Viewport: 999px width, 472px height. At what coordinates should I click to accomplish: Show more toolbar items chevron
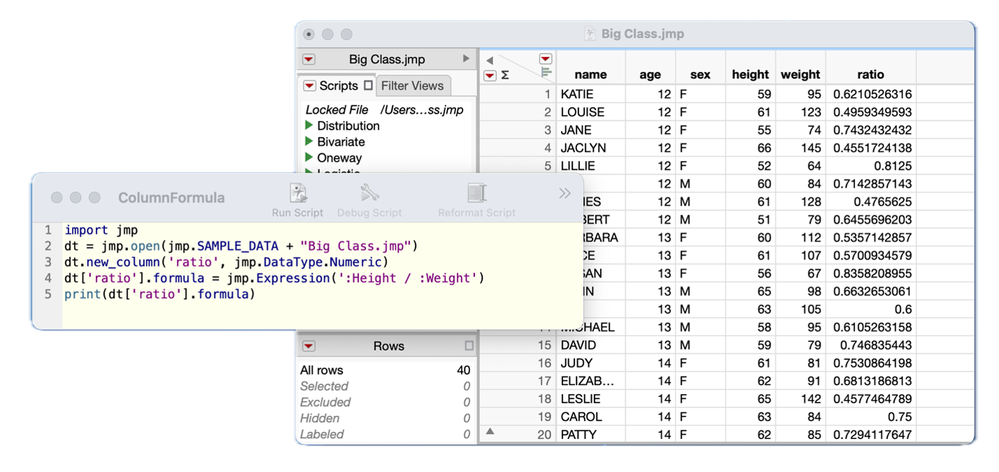[x=564, y=193]
